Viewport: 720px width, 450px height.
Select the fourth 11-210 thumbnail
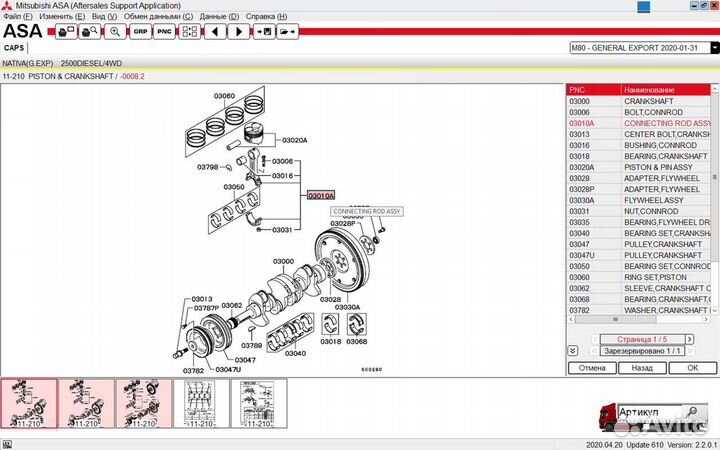tap(201, 403)
